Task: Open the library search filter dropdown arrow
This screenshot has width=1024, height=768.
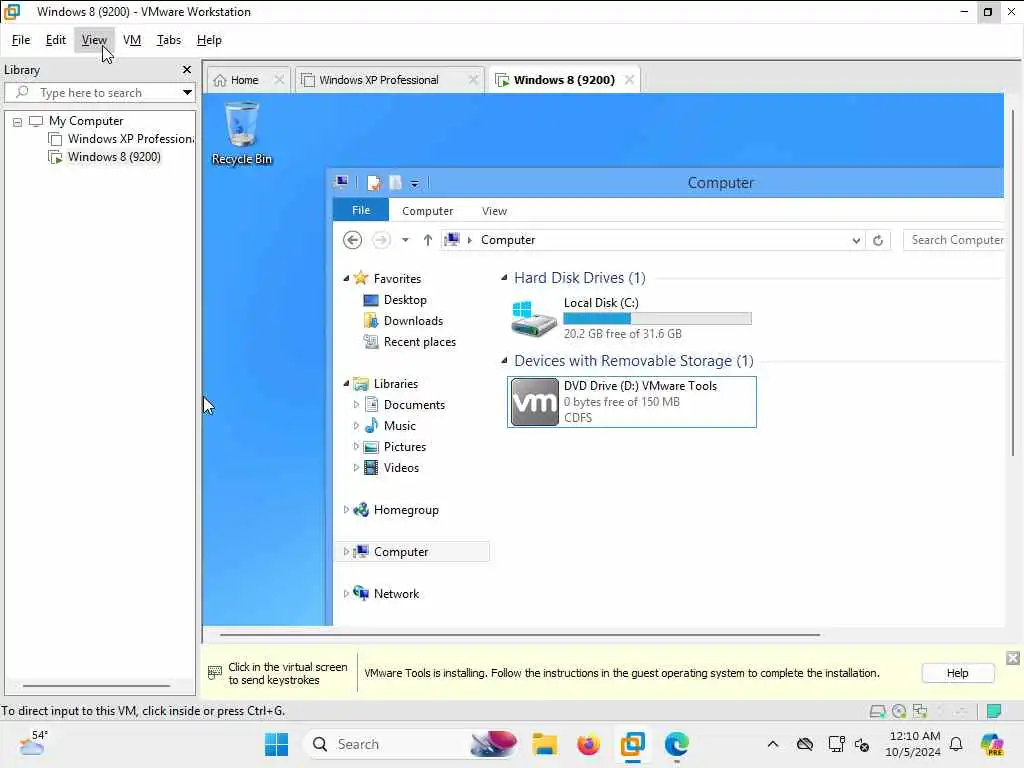Action: [x=187, y=92]
